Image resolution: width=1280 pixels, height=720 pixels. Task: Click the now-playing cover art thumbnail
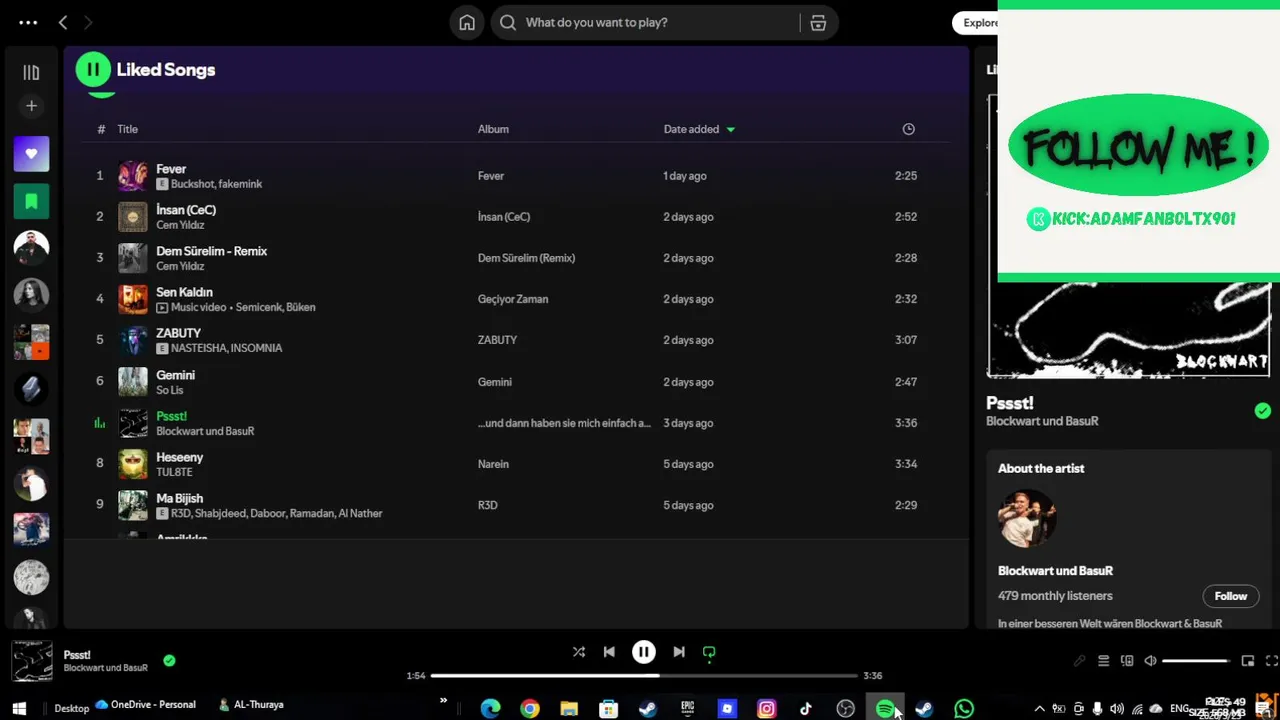(x=32, y=661)
